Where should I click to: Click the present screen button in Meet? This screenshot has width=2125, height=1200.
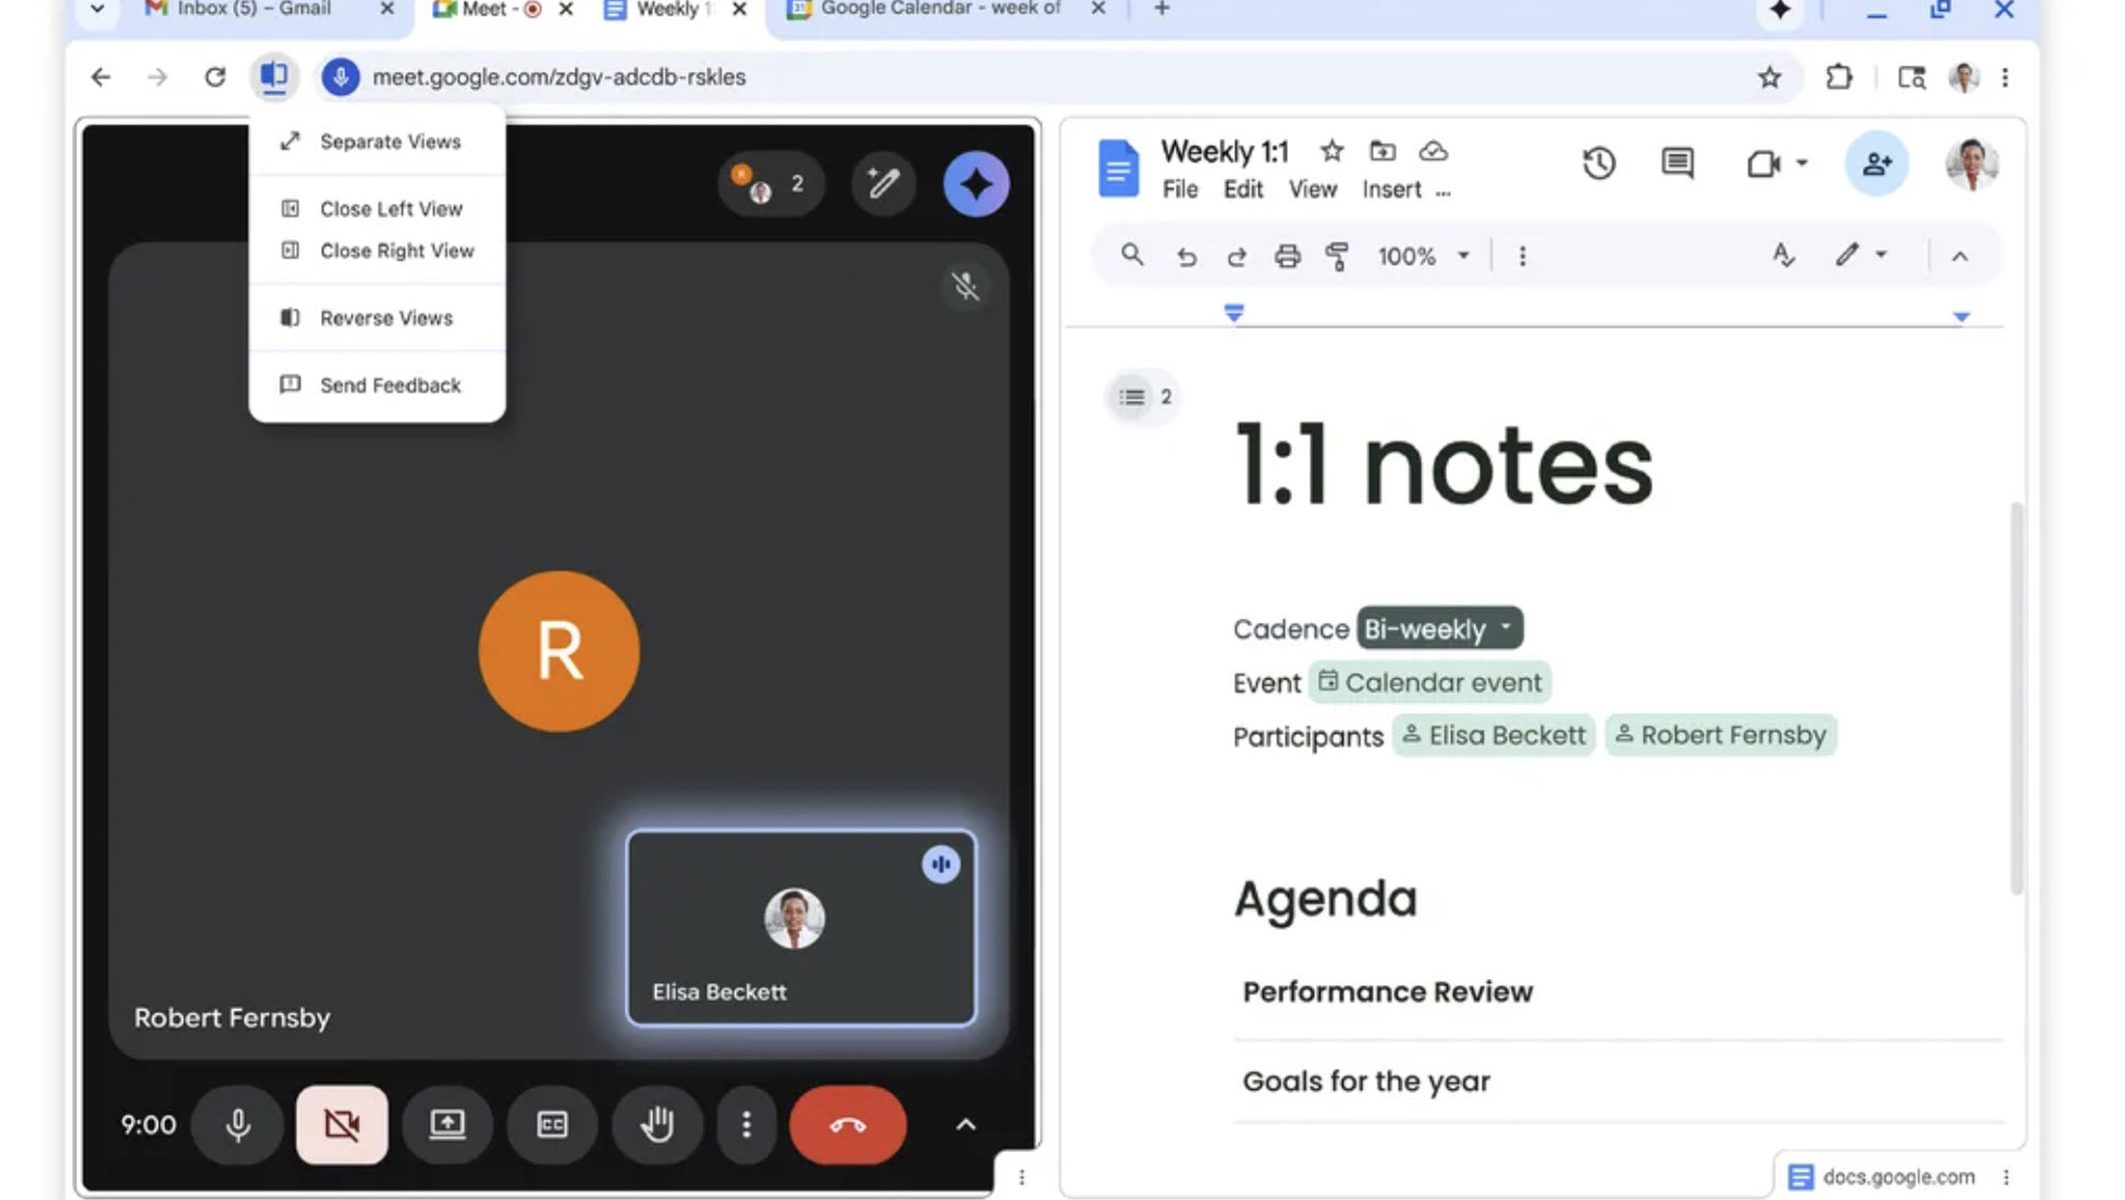tap(447, 1125)
